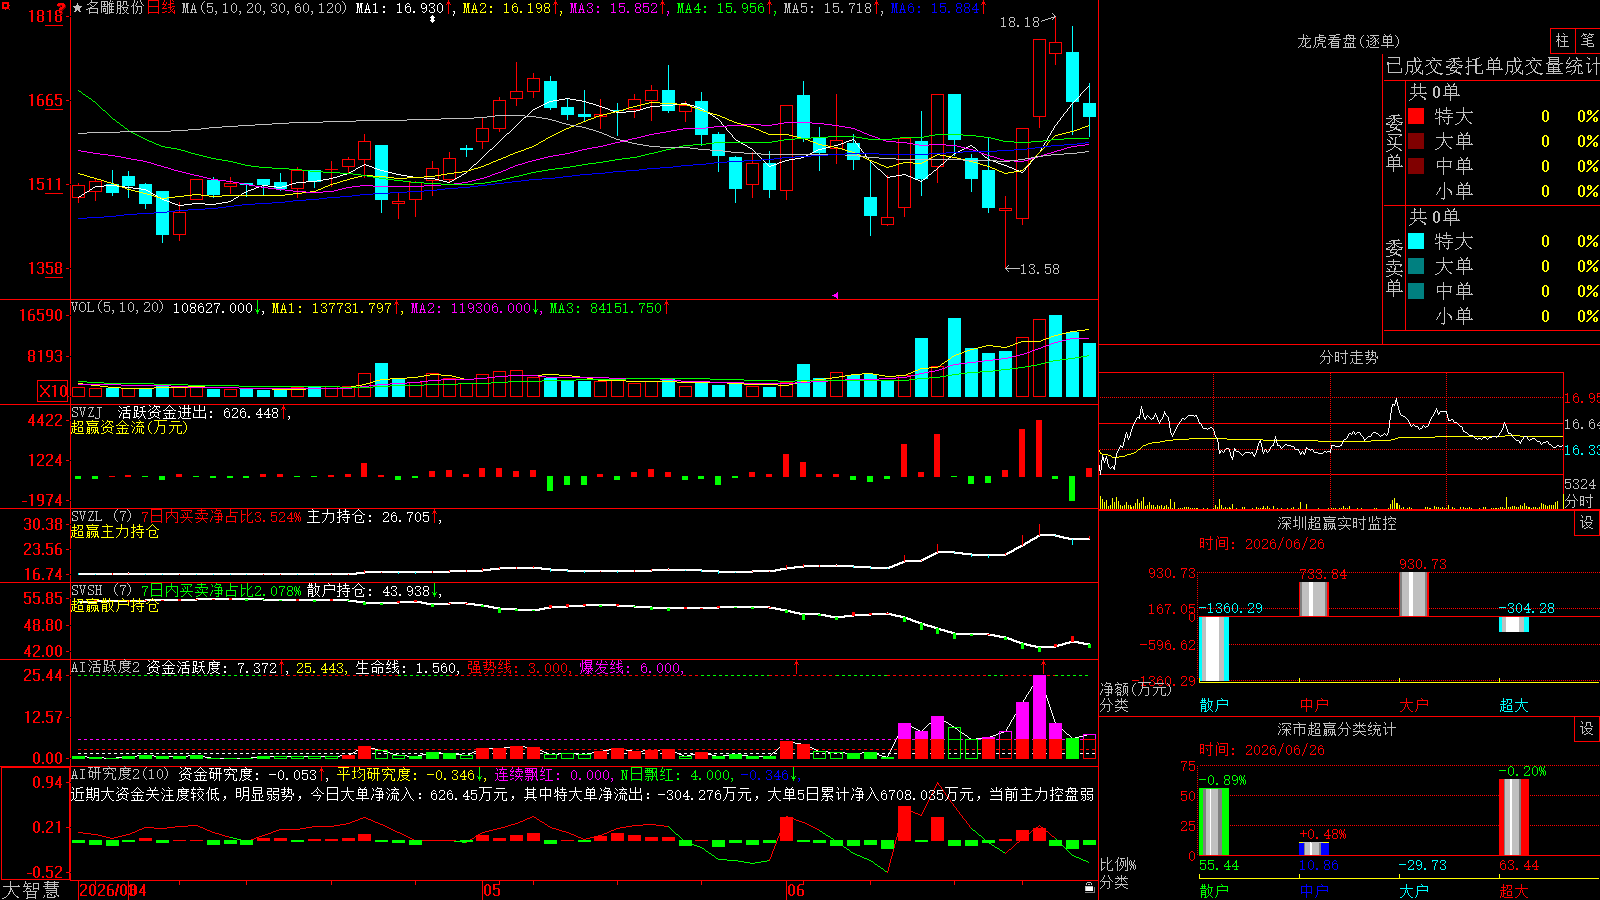
Task: Click the 深圳超赢实时监控 panel title
Action: [x=1337, y=523]
